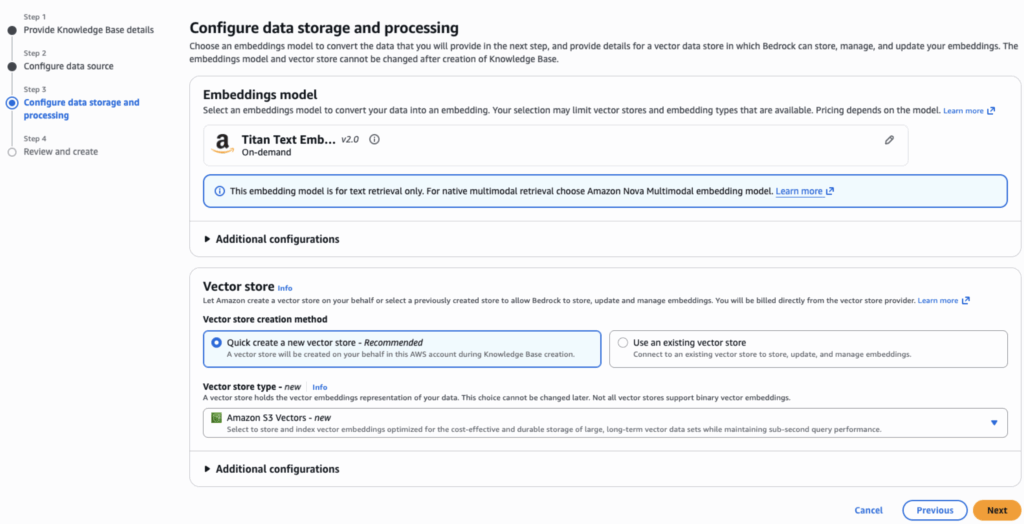Image resolution: width=1024 pixels, height=524 pixels.
Task: Go to Provide Knowledge Base details step
Action: tap(89, 30)
